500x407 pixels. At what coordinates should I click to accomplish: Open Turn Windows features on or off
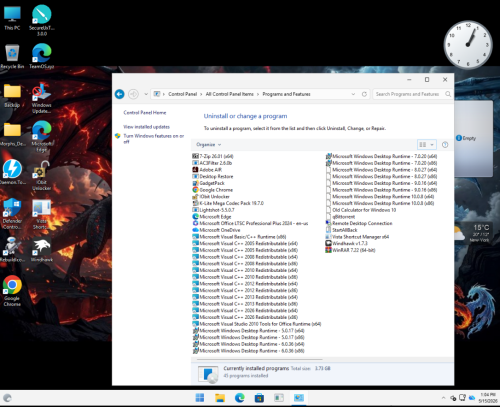click(x=154, y=139)
